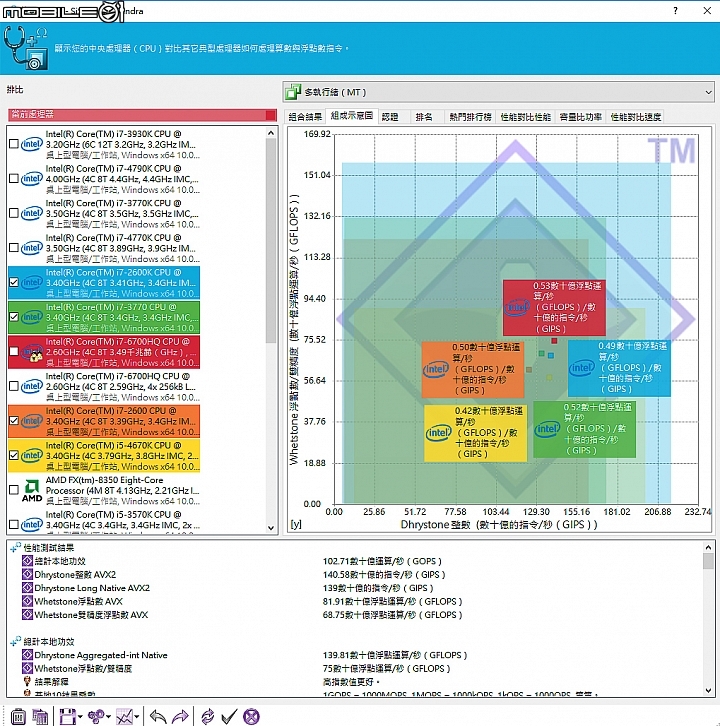Click the orange 0.50 GFLOPS/GIPS chart box
The height and width of the screenshot is (726, 720).
[x=473, y=370]
